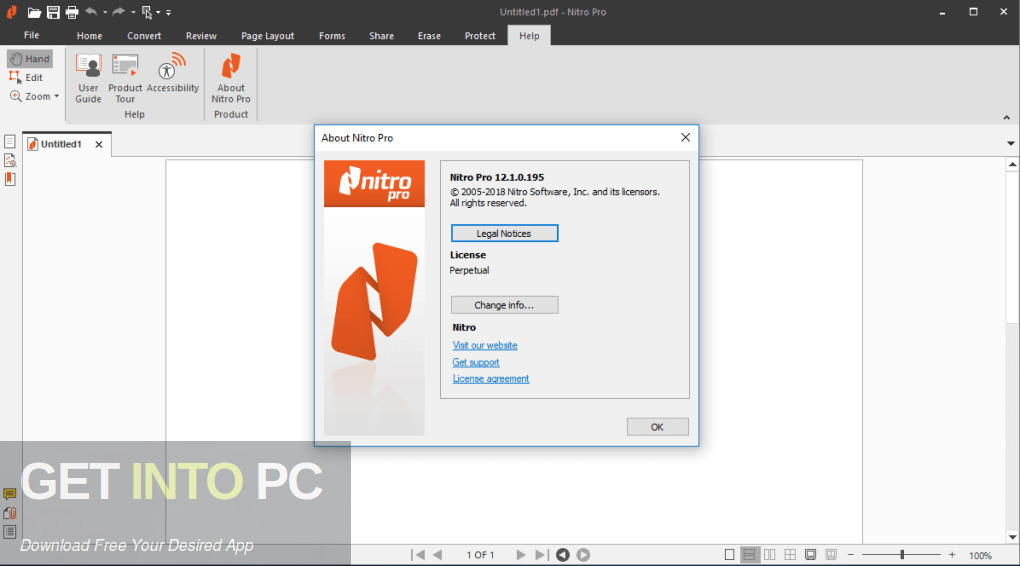This screenshot has width=1020, height=566.
Task: Open the License agreement link
Action: [490, 379]
